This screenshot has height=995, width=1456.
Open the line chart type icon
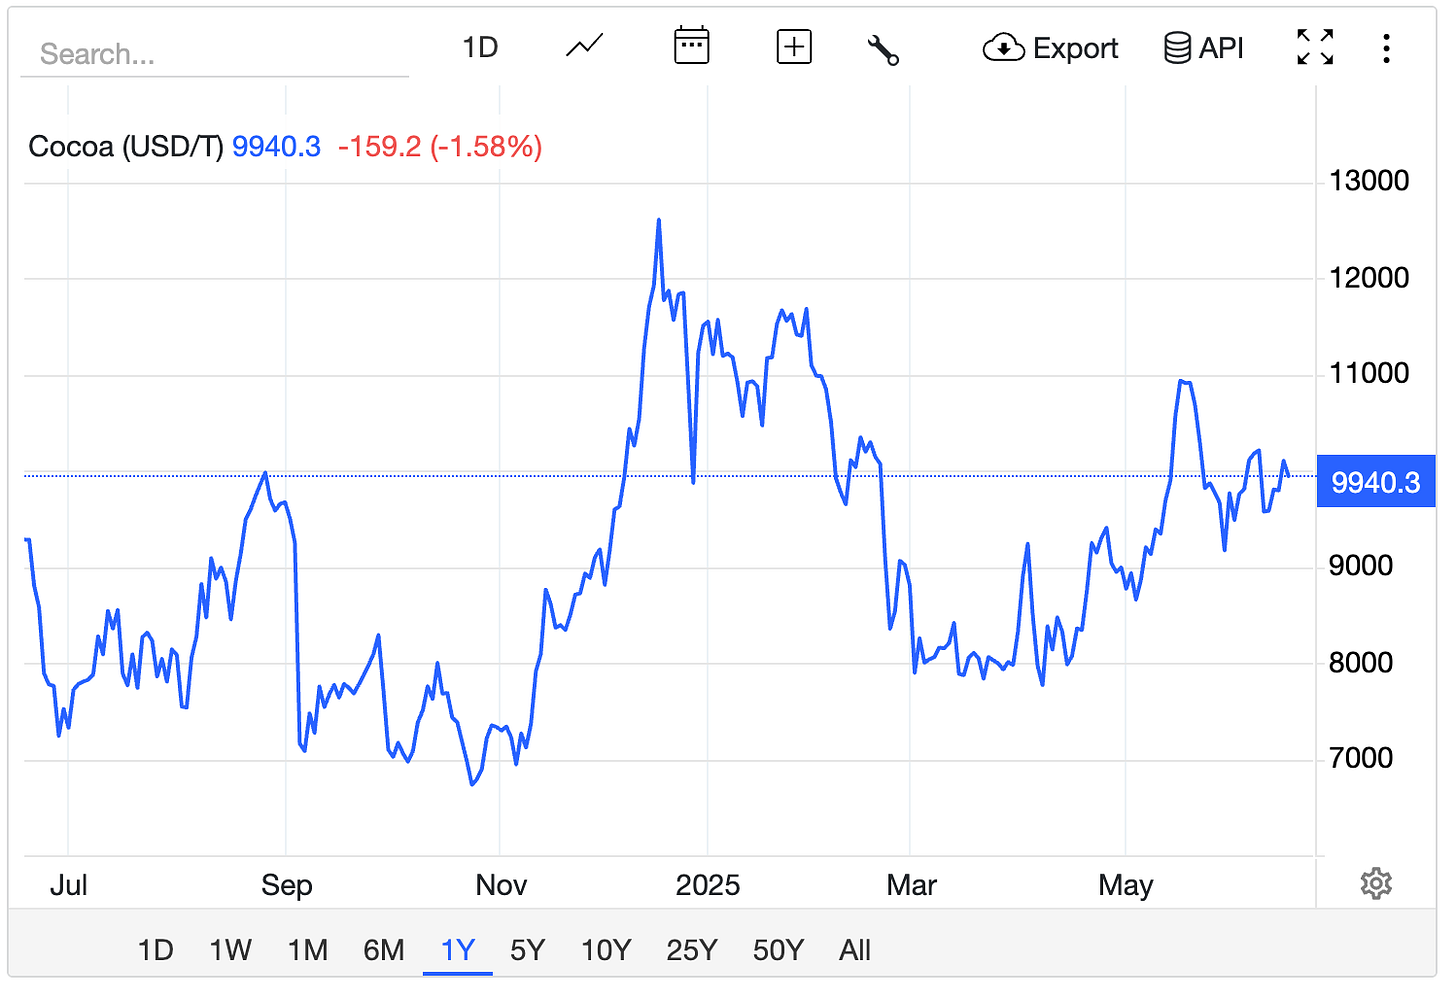point(585,47)
